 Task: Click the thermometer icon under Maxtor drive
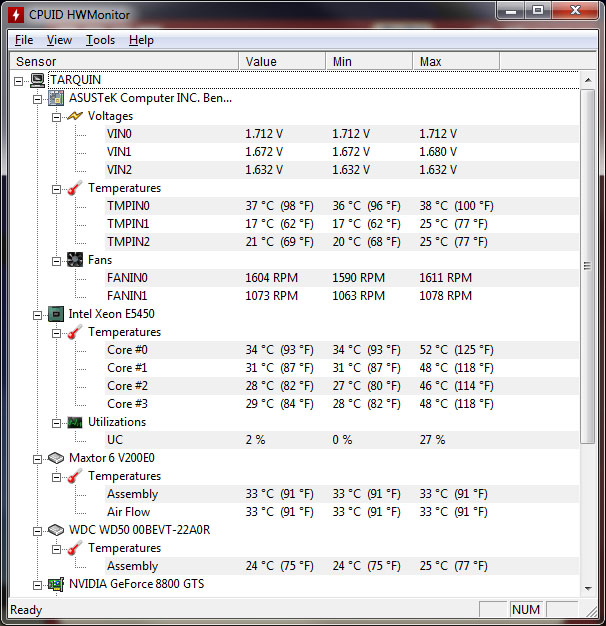point(75,476)
